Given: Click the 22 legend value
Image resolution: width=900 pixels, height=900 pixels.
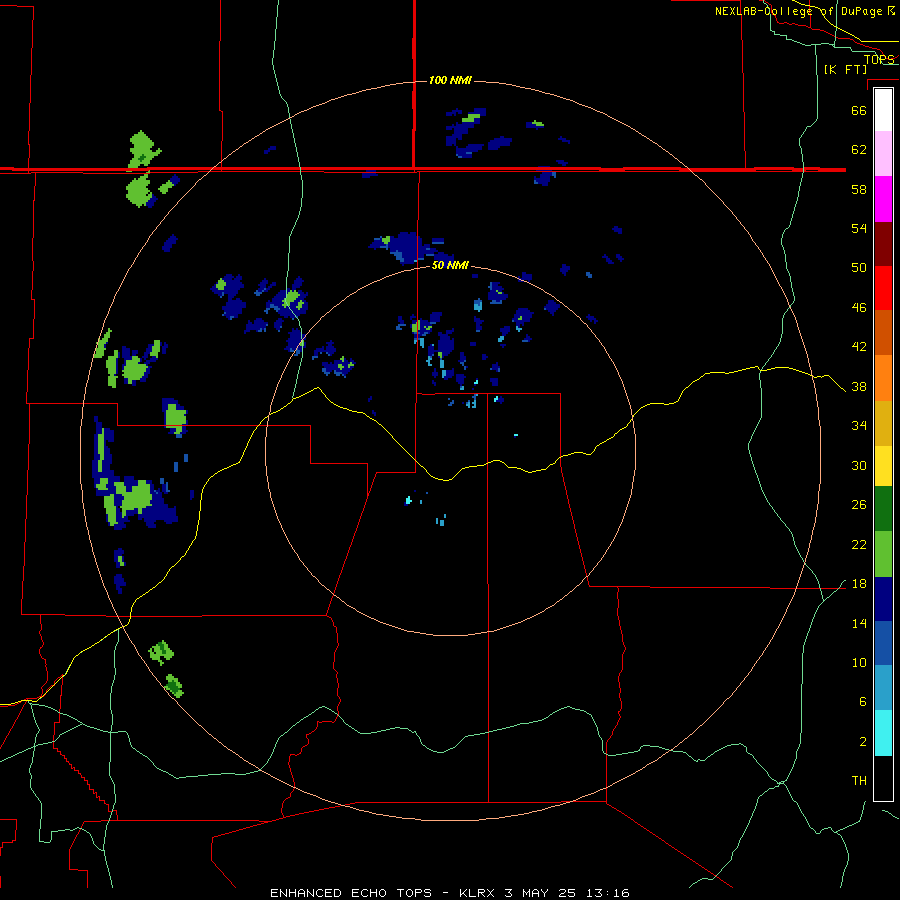Looking at the screenshot, I should coord(859,545).
